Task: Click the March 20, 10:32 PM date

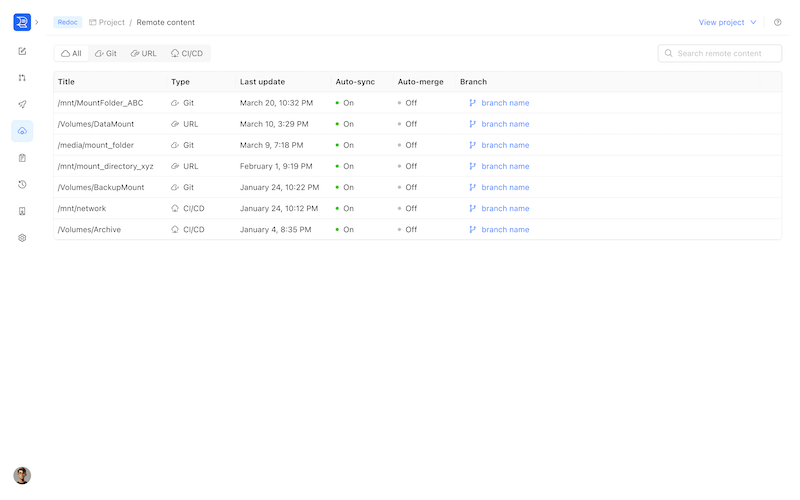Action: click(x=277, y=103)
